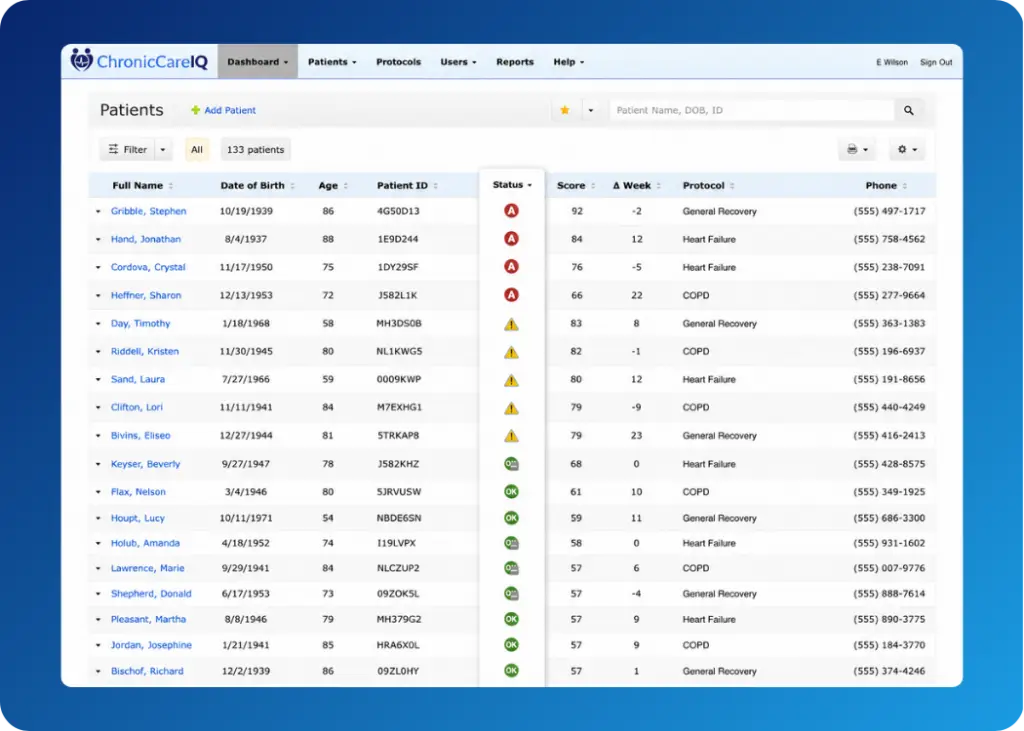Viewport: 1024px width, 731px height.
Task: Open the Users menu
Action: tap(458, 62)
